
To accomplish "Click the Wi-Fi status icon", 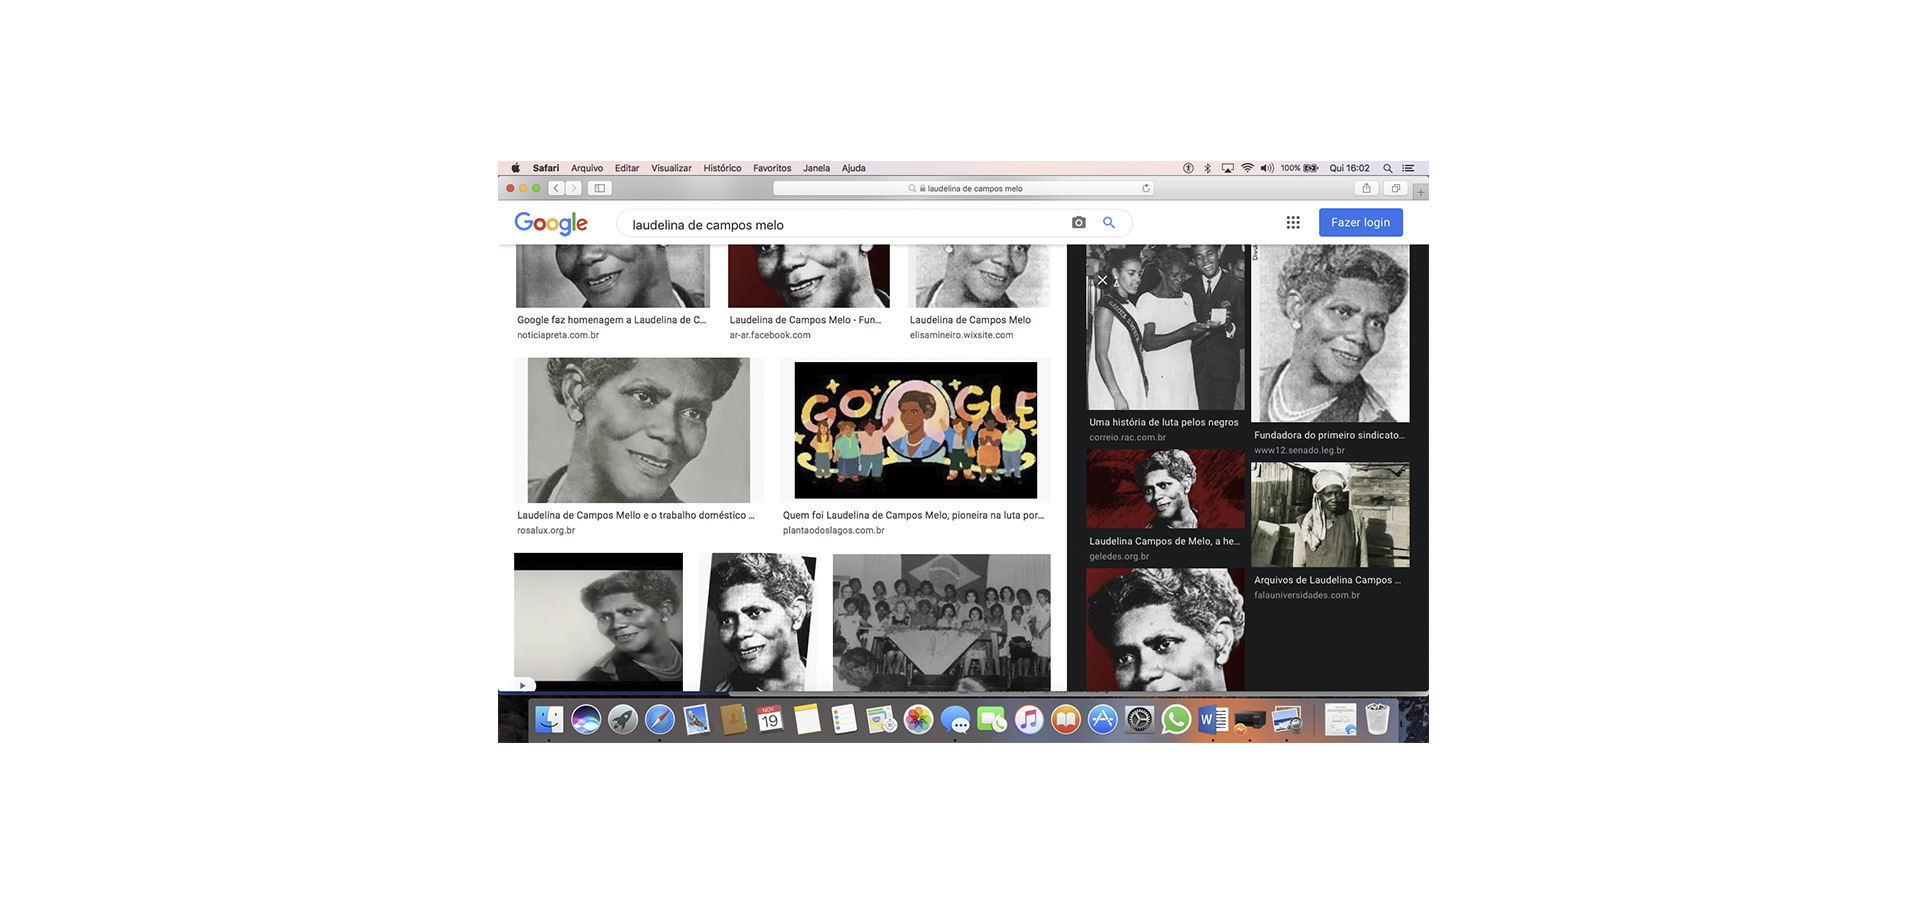I will [1247, 168].
